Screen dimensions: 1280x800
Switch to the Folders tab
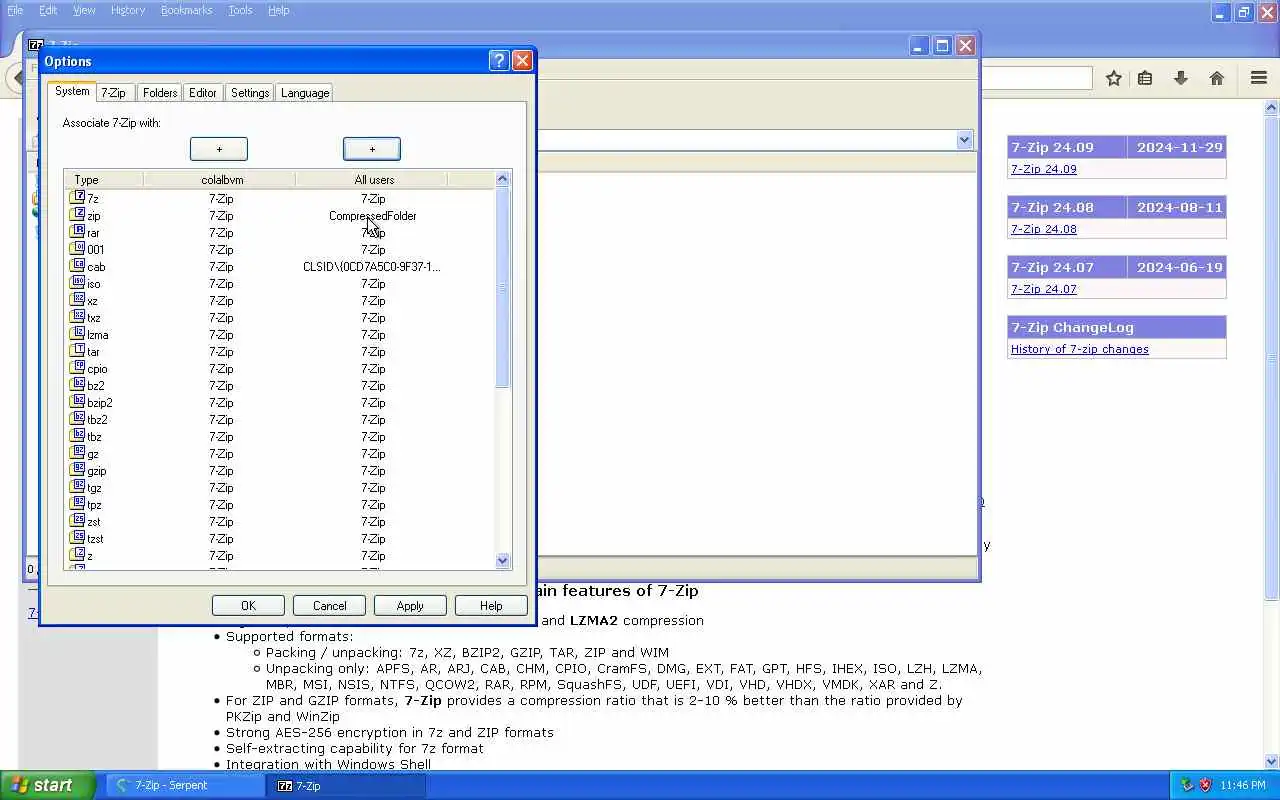click(160, 93)
